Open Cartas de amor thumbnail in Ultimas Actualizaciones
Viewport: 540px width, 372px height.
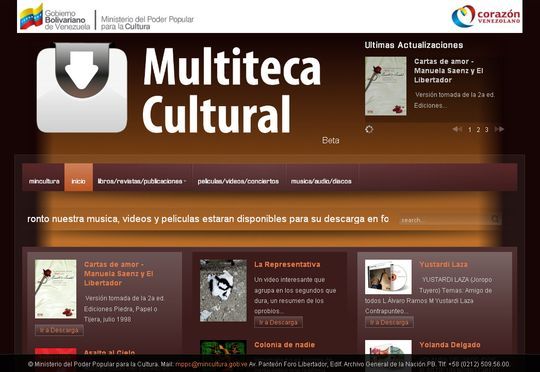click(x=385, y=86)
